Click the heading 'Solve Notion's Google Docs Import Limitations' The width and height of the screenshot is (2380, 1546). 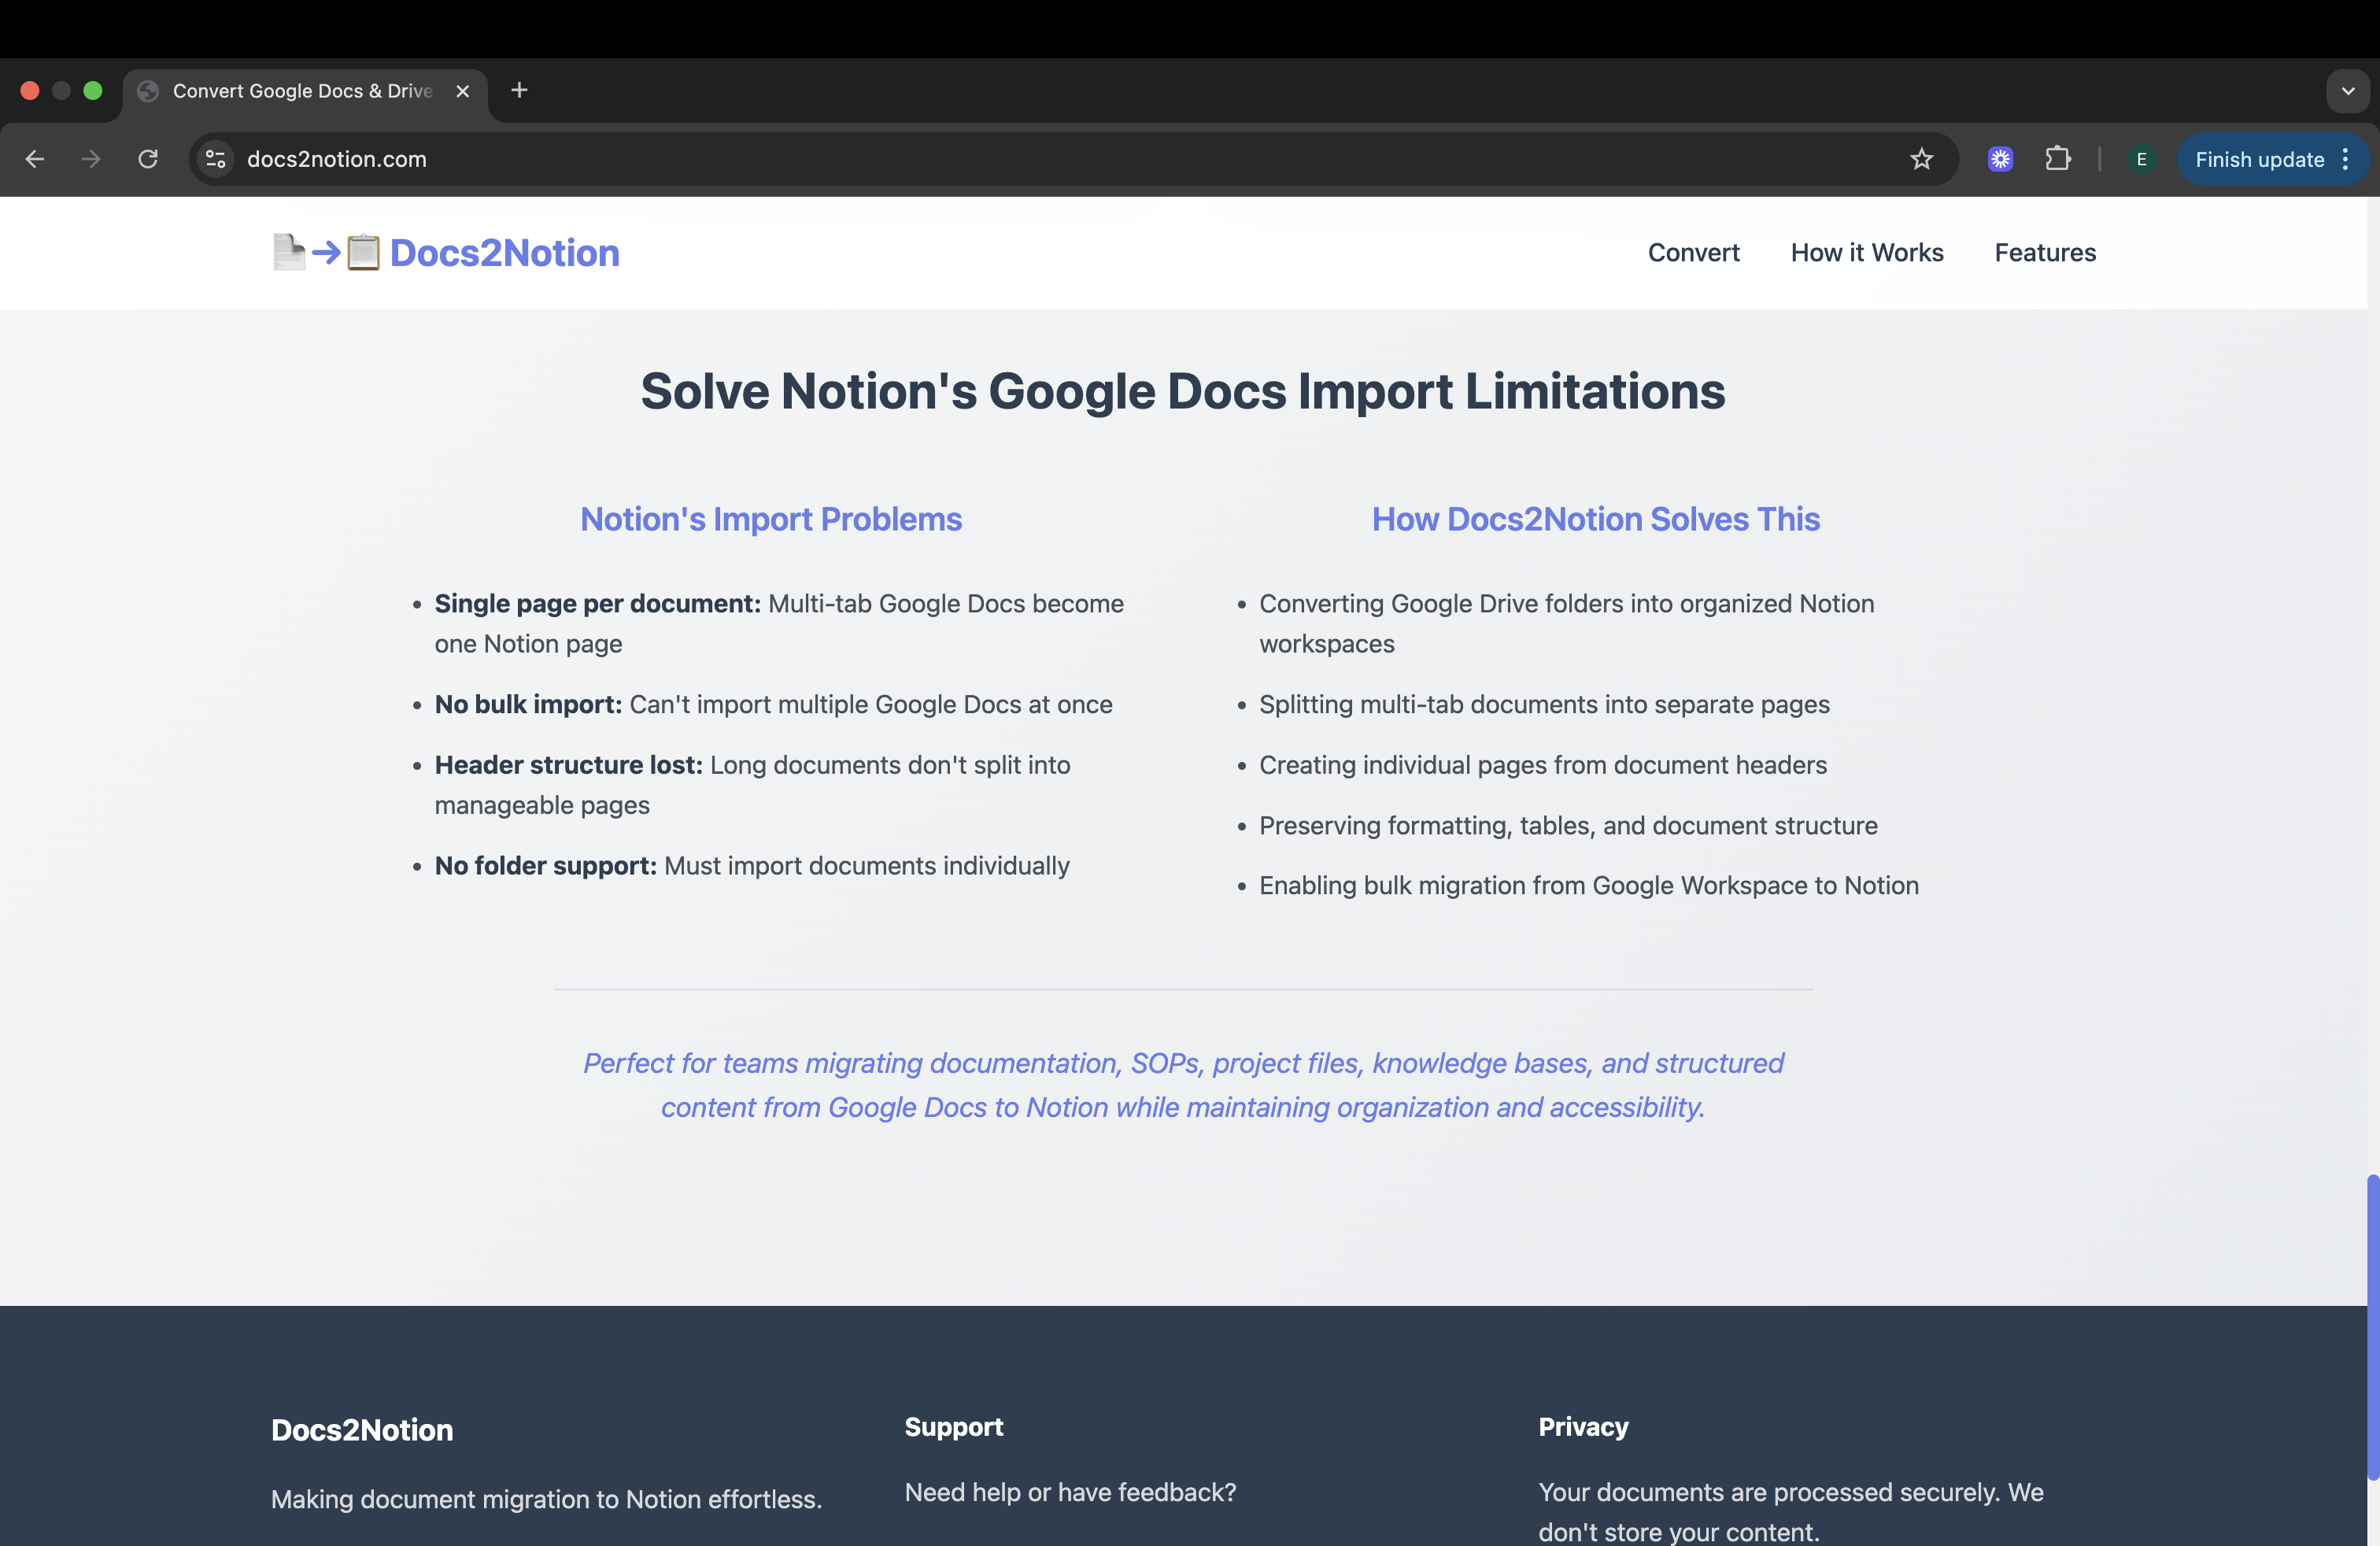1183,391
